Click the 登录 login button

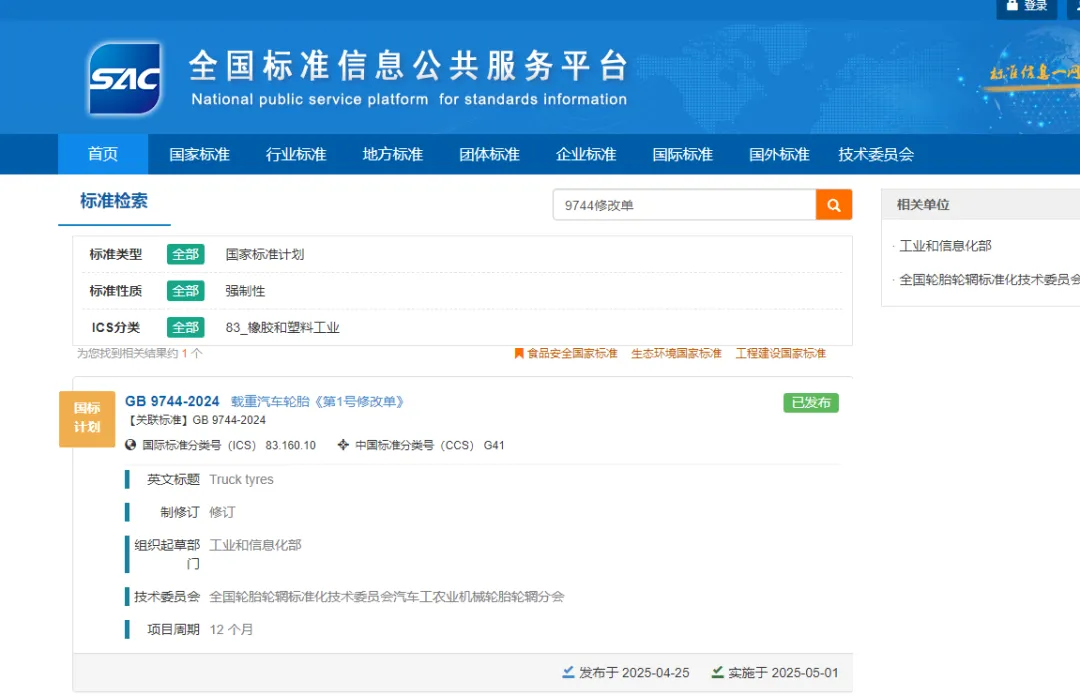1027,6
